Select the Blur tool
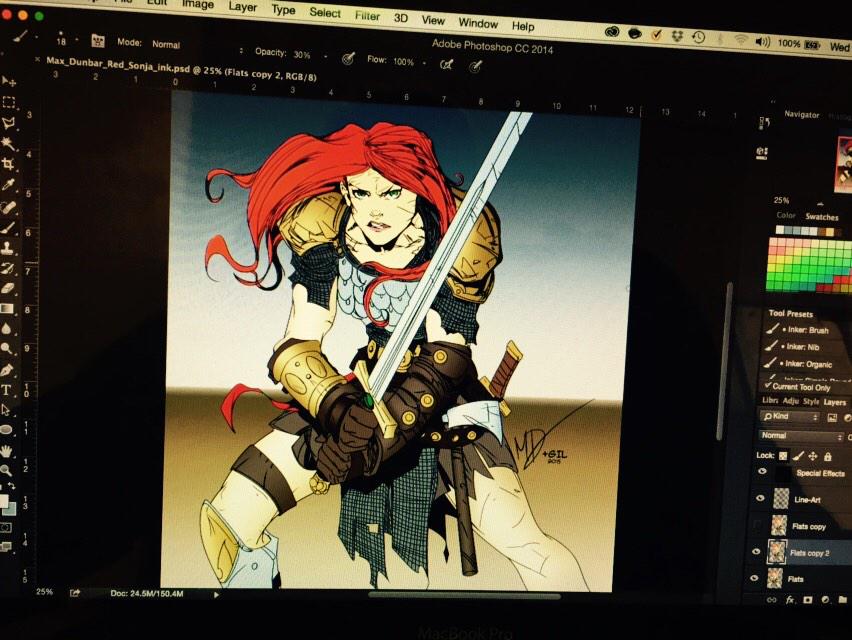 pyautogui.click(x=7, y=329)
